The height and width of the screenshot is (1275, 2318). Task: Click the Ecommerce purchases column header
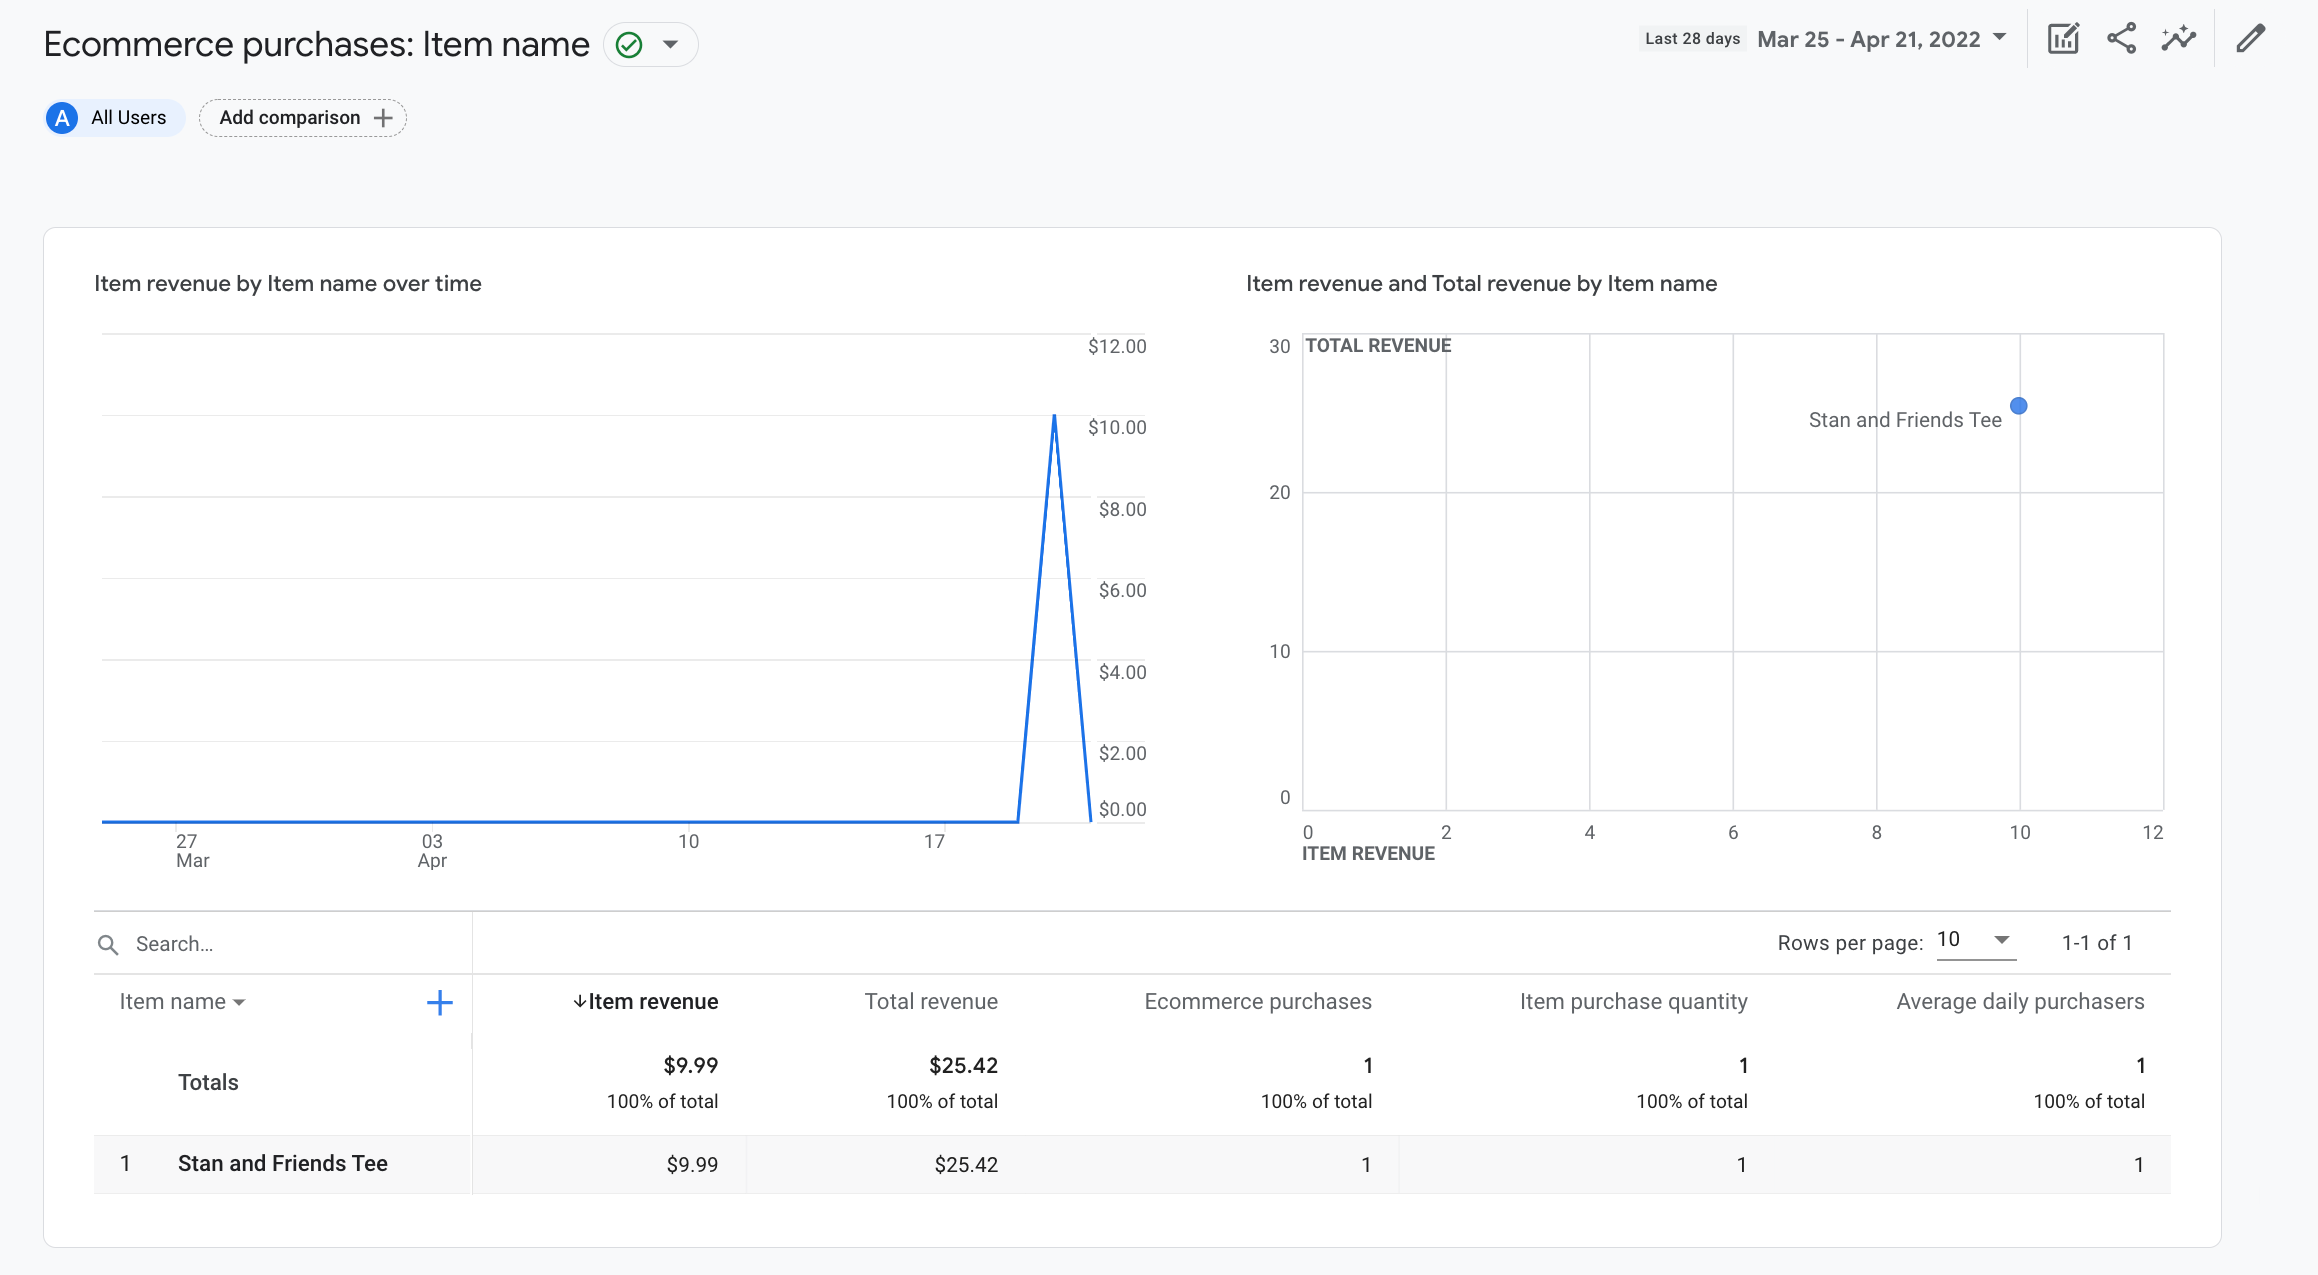tap(1257, 1000)
